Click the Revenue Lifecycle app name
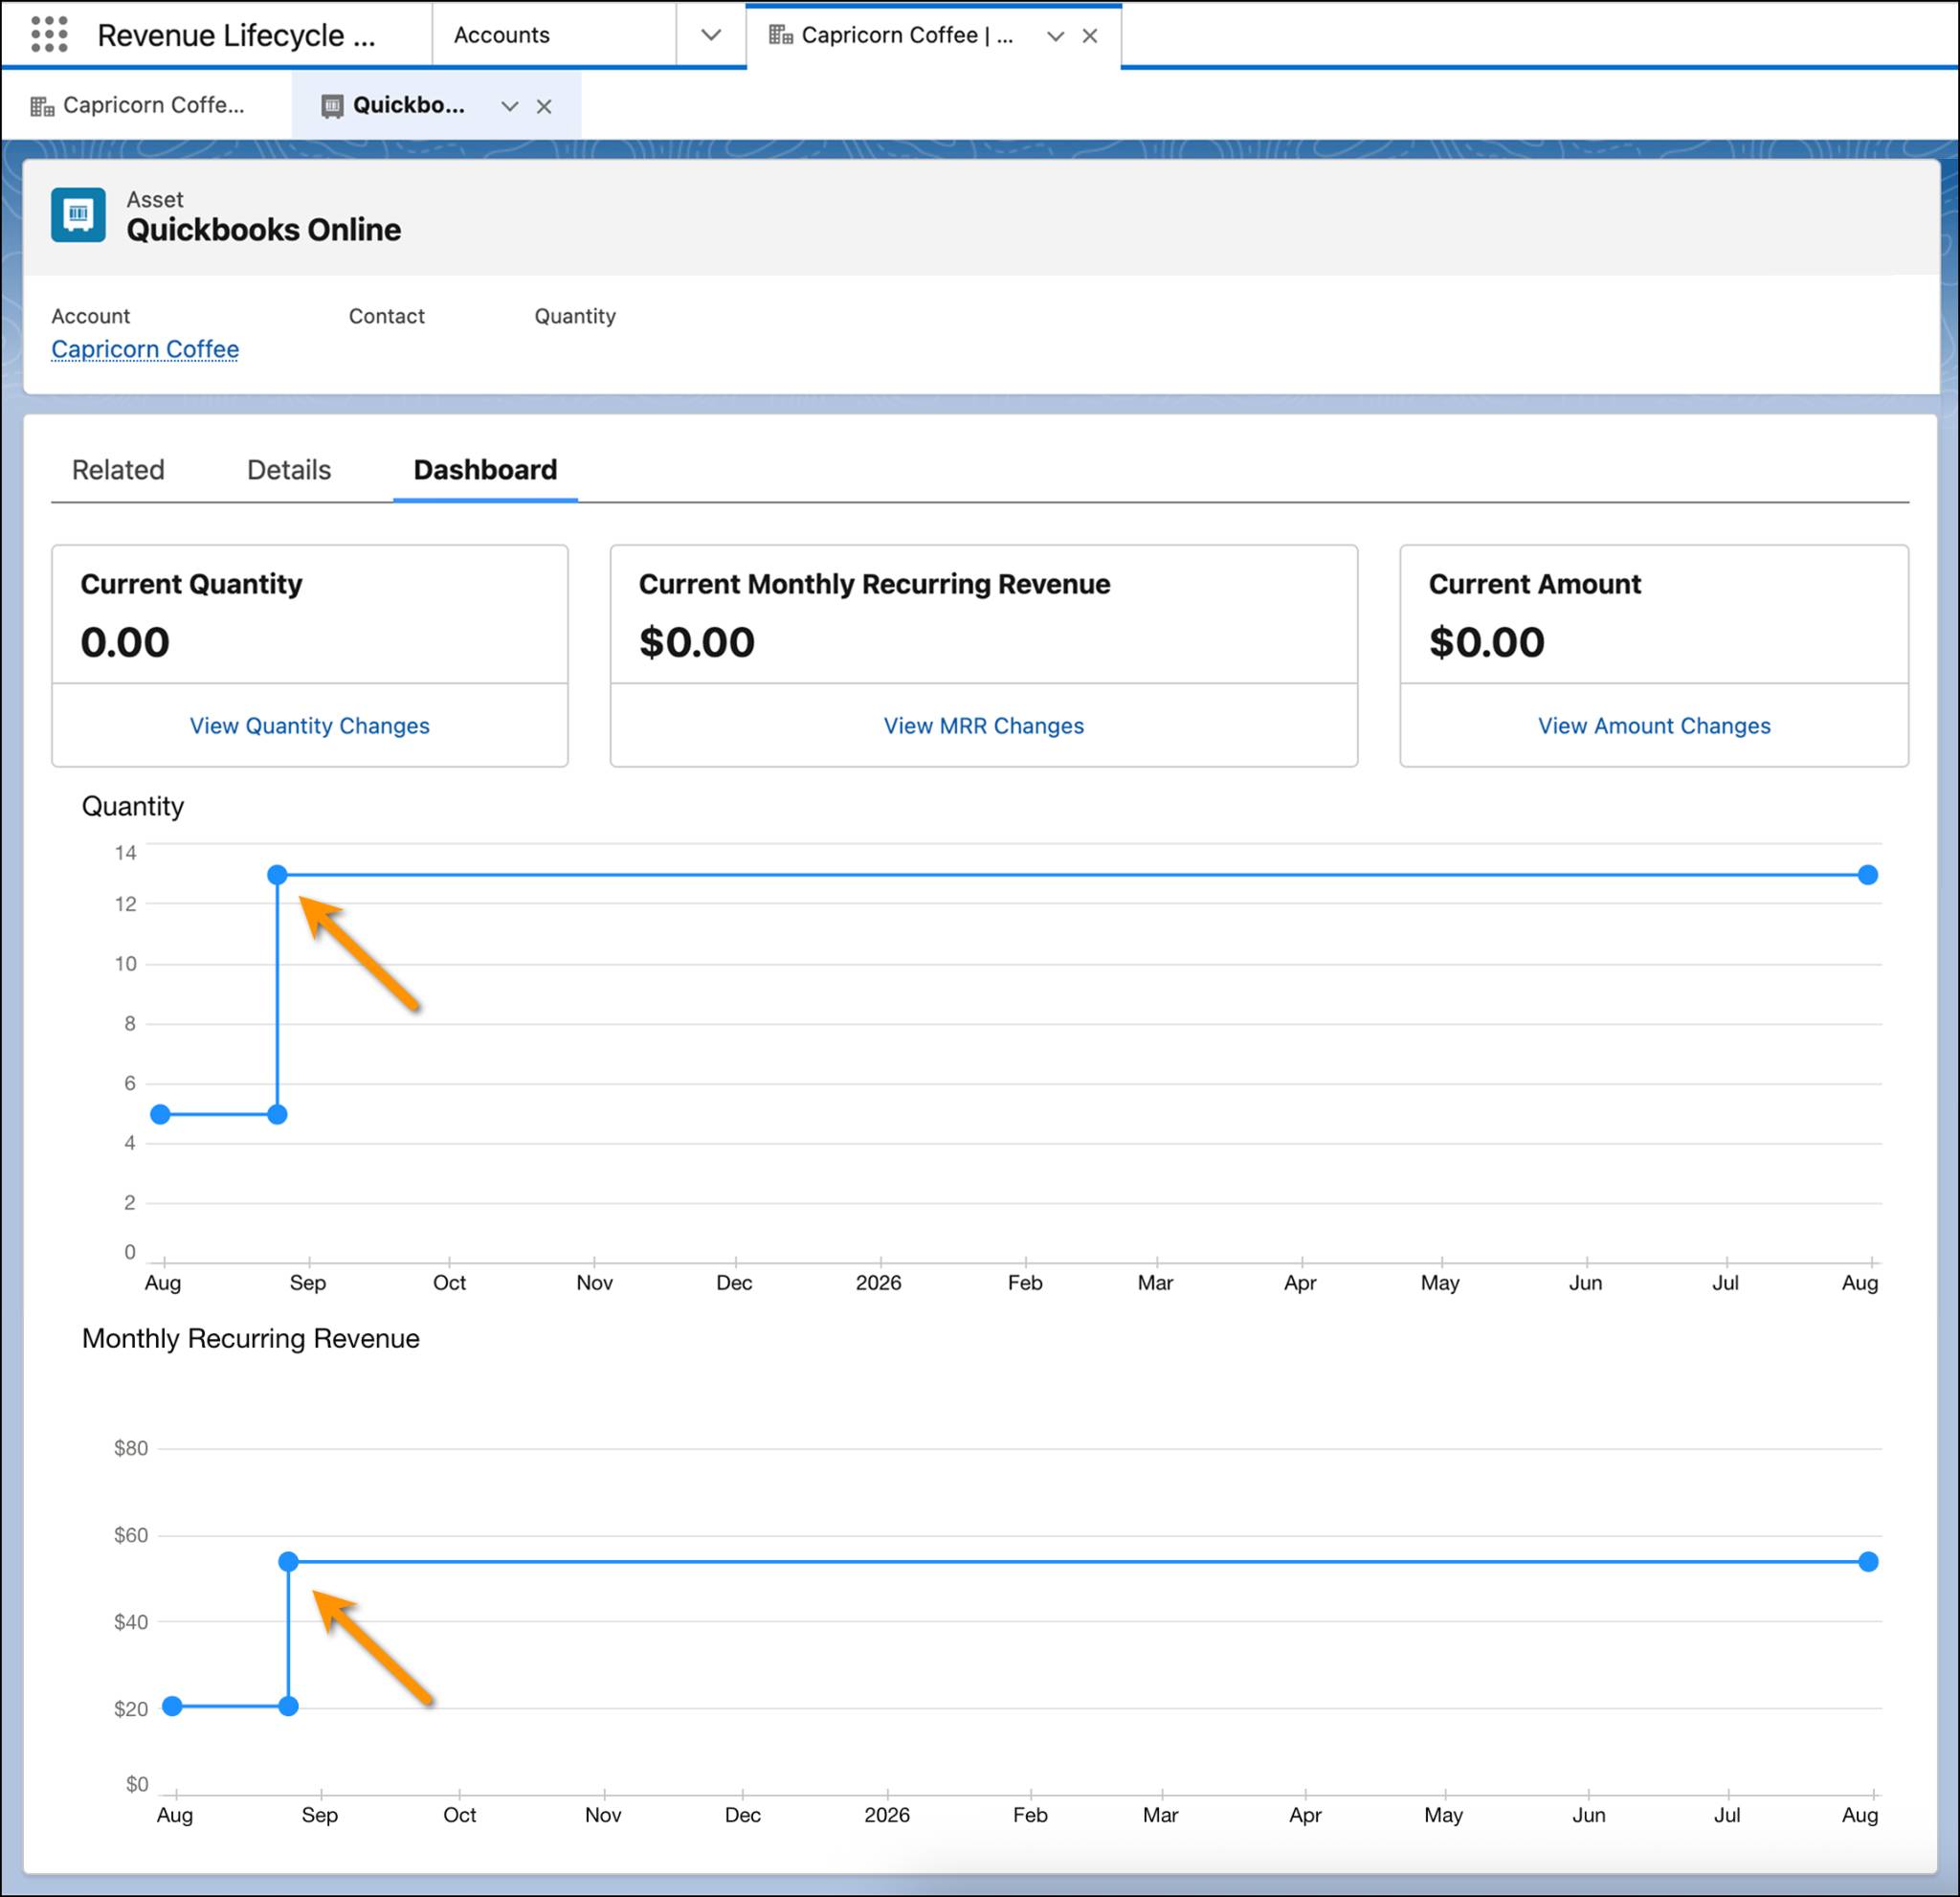This screenshot has height=1897, width=1960. coord(236,35)
